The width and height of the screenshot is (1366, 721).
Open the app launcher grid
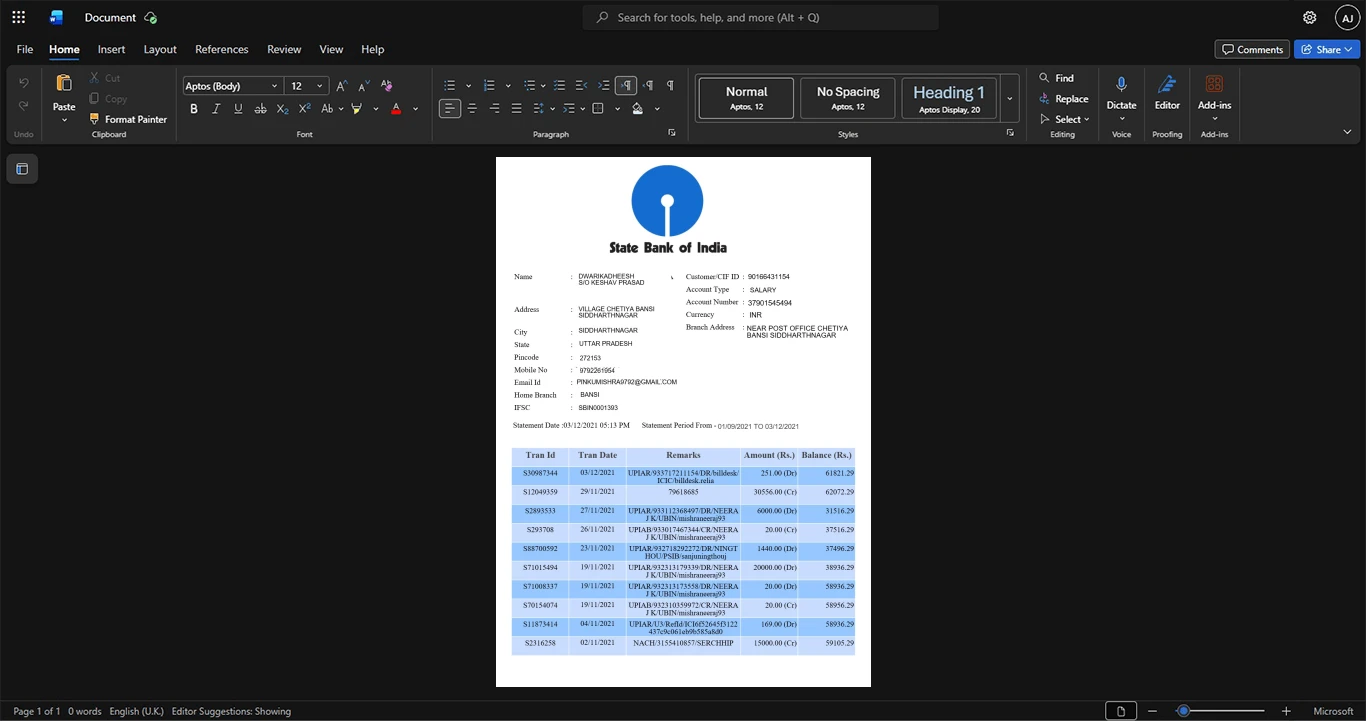(x=18, y=17)
